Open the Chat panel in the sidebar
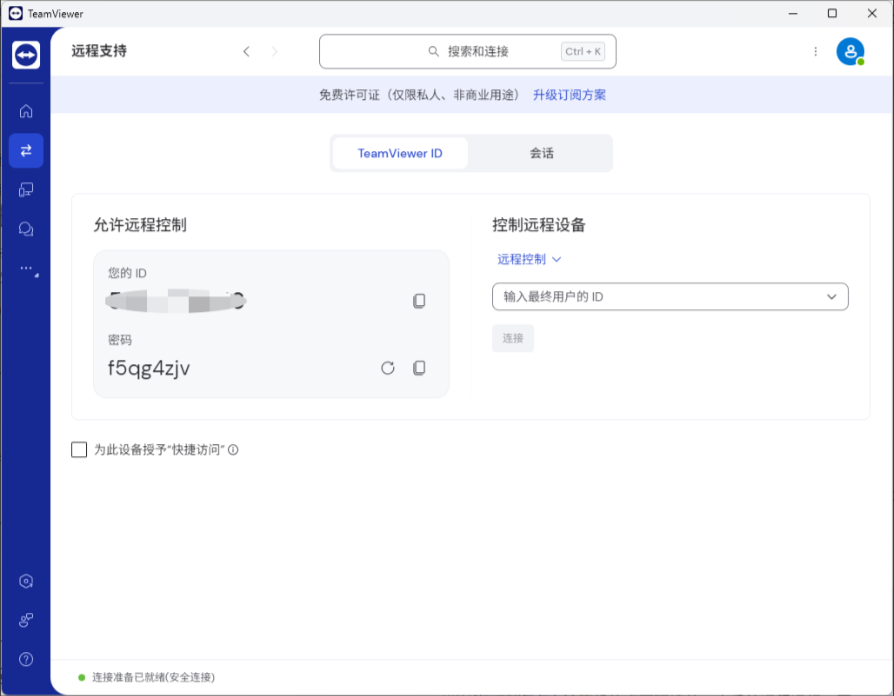Viewport: 894px width, 696px height. (x=26, y=228)
